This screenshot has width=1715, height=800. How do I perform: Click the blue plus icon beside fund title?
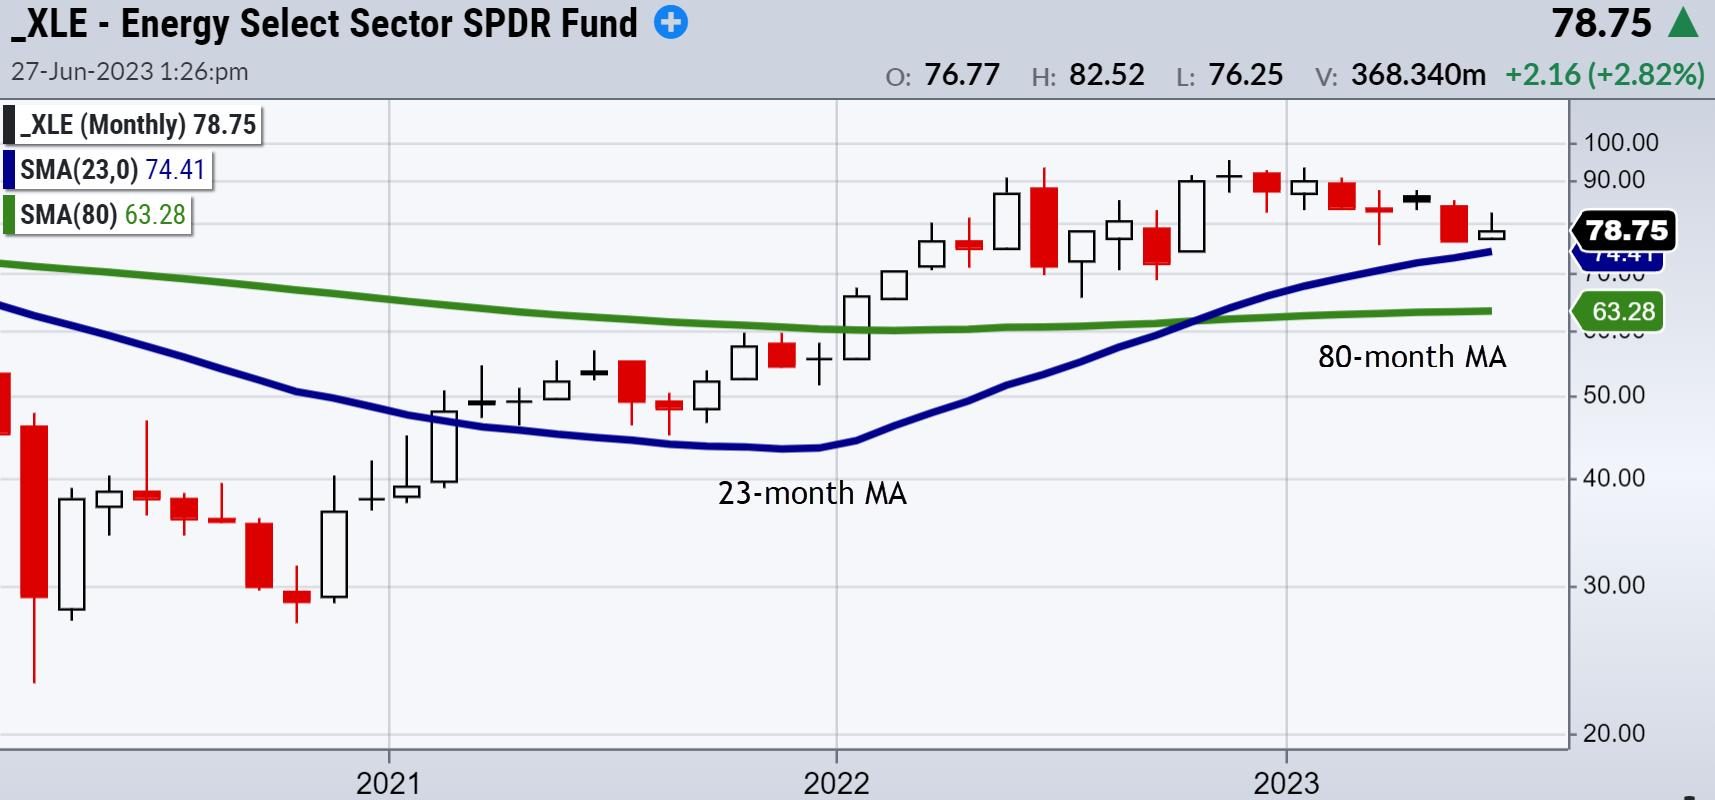671,22
